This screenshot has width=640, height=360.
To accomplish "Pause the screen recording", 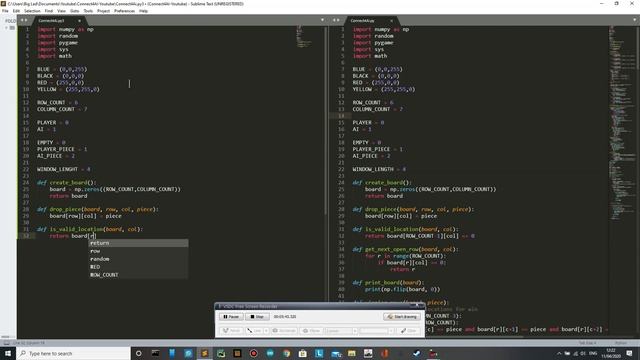I will pos(231,317).
